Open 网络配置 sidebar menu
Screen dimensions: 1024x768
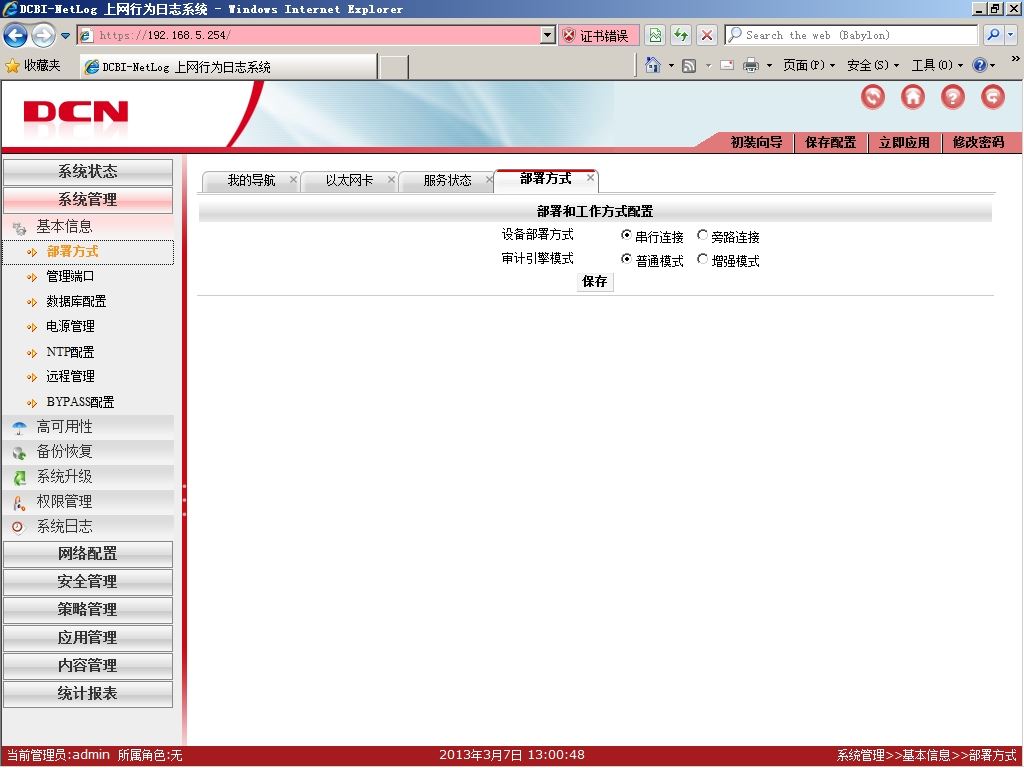click(88, 554)
